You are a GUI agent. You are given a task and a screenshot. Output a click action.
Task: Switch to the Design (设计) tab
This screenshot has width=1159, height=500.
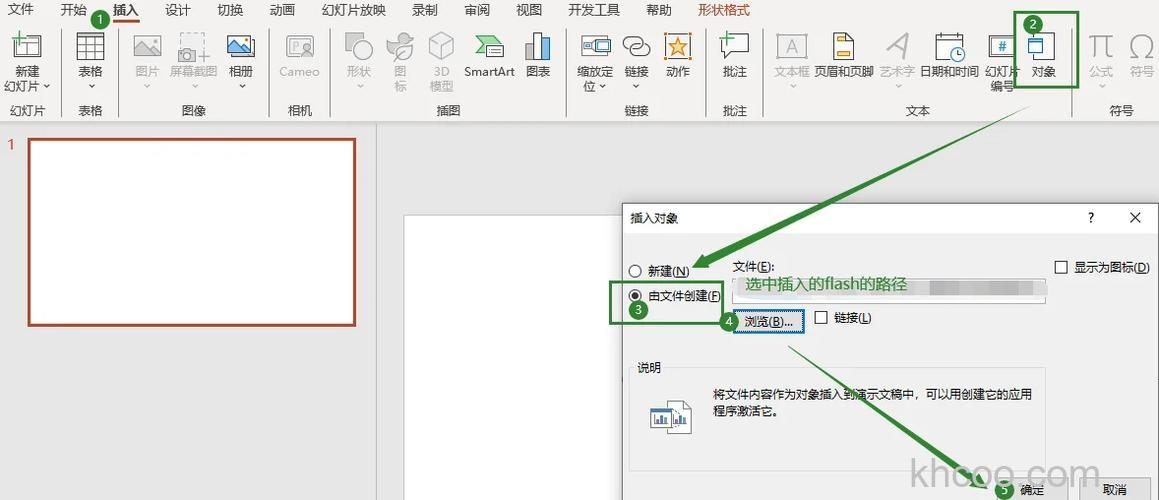[x=177, y=10]
